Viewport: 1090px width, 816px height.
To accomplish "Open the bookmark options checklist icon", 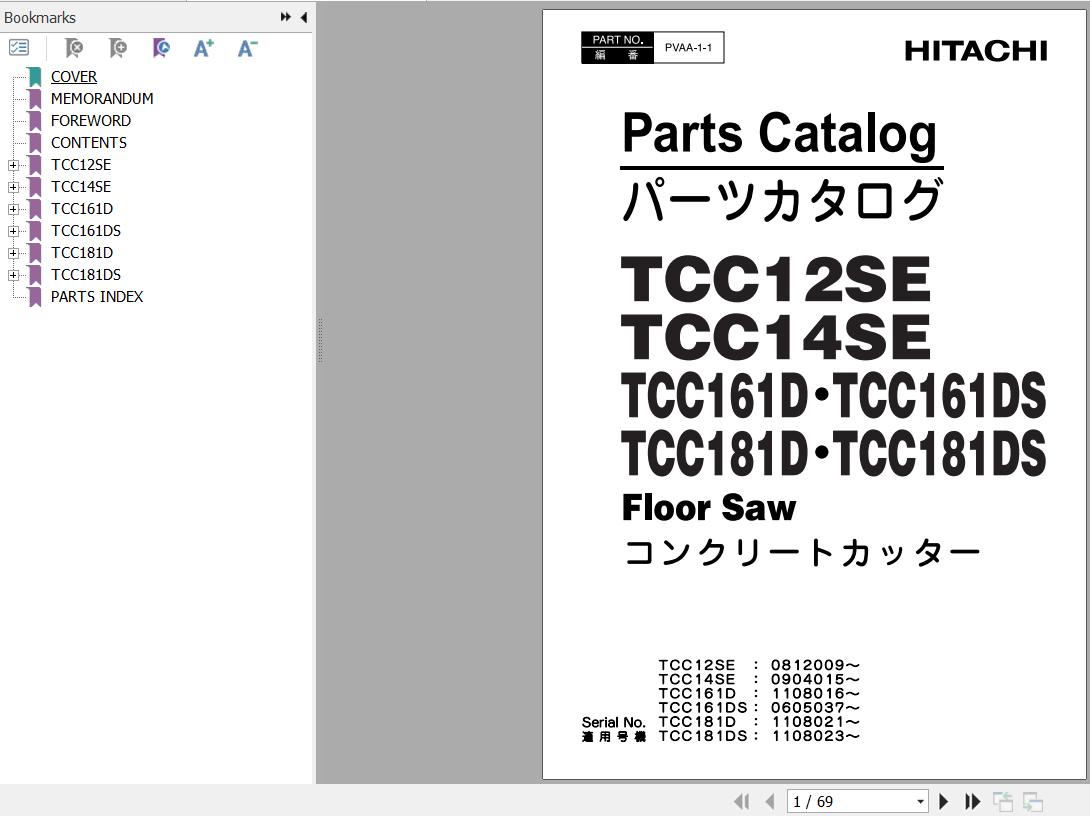I will [x=19, y=47].
